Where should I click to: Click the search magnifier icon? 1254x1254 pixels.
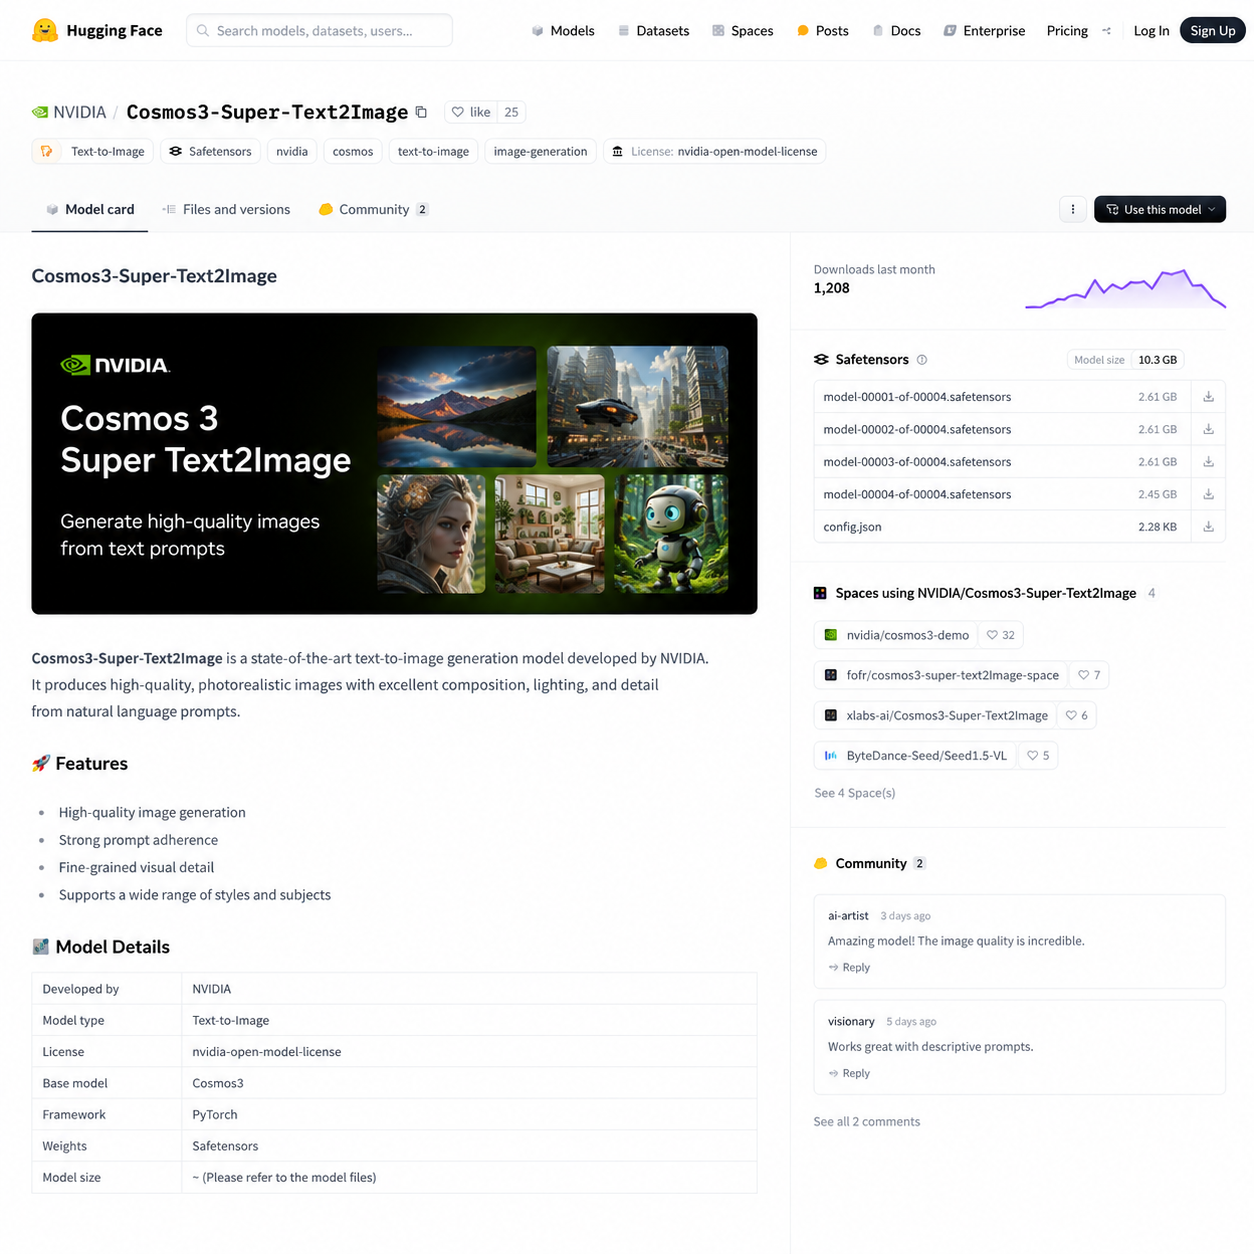[x=203, y=31]
